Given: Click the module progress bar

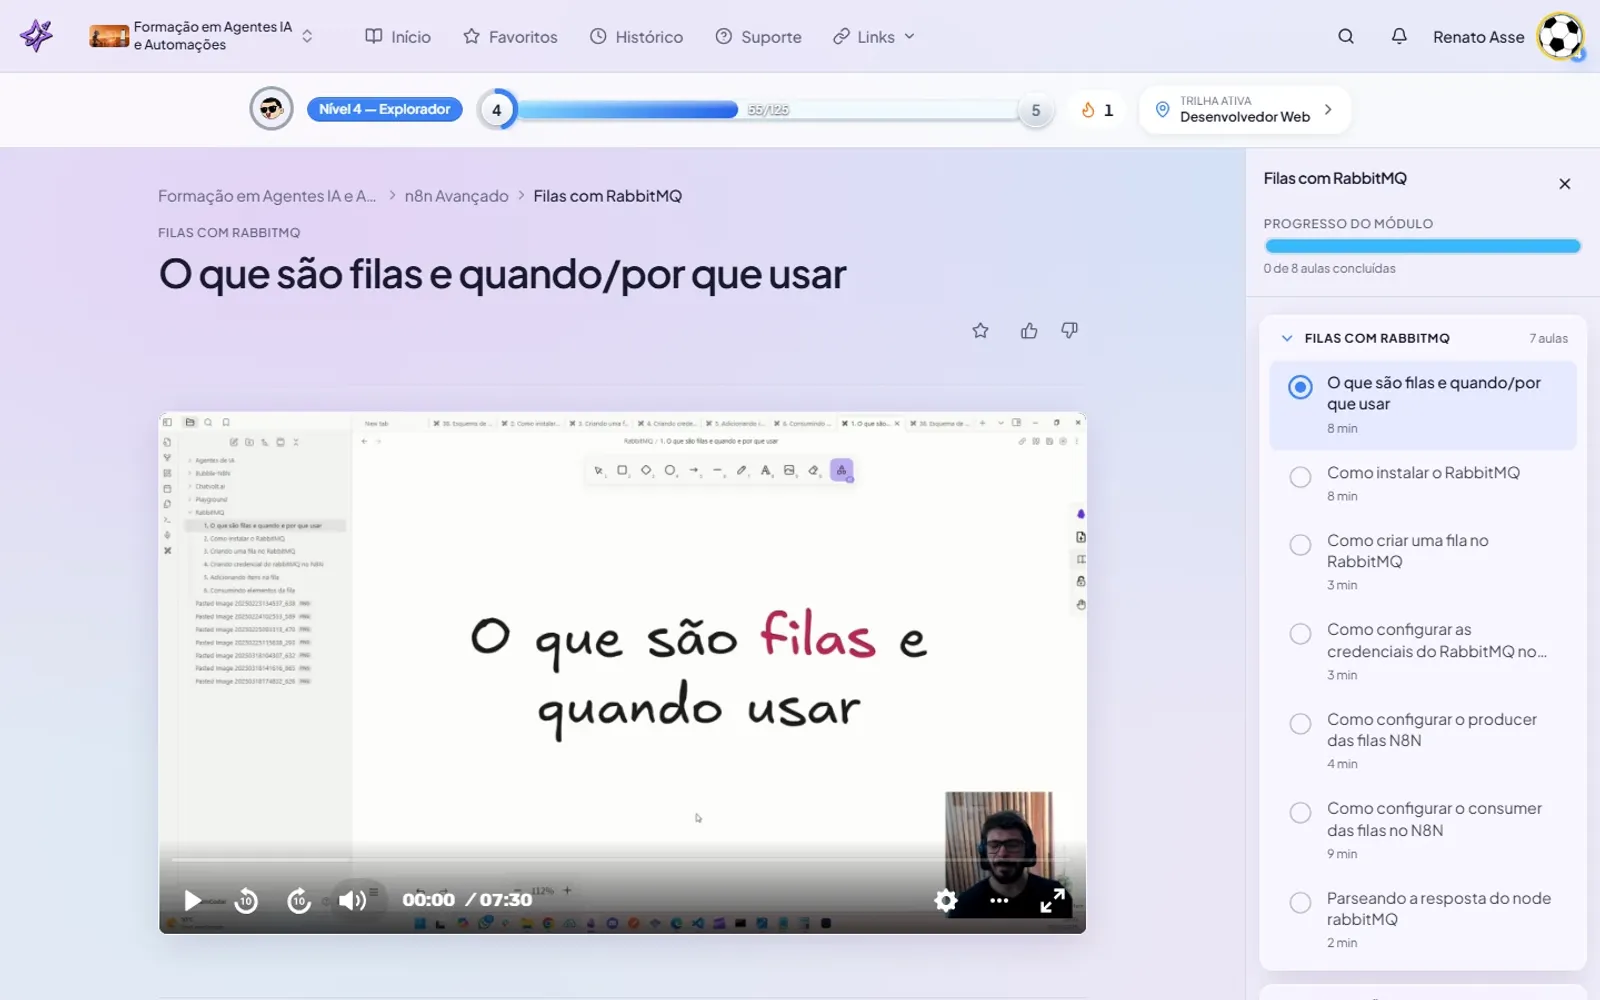Looking at the screenshot, I should (x=1422, y=246).
